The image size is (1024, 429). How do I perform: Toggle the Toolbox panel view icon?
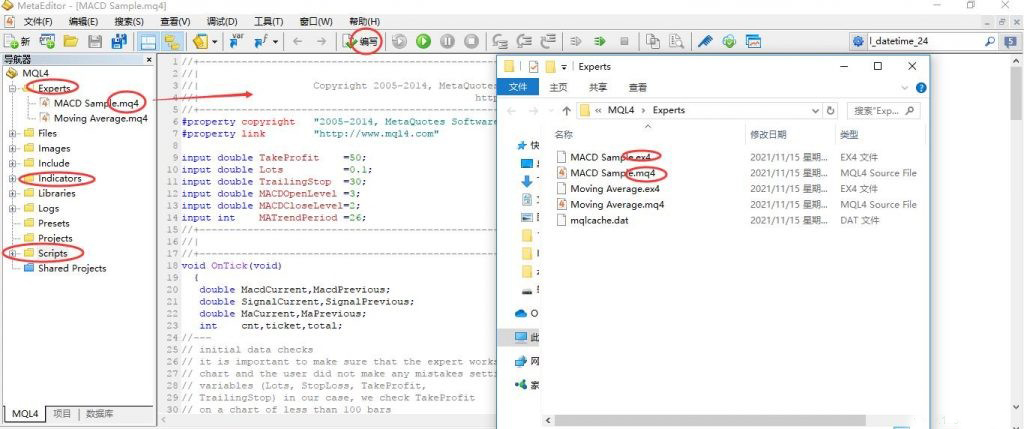(172, 41)
